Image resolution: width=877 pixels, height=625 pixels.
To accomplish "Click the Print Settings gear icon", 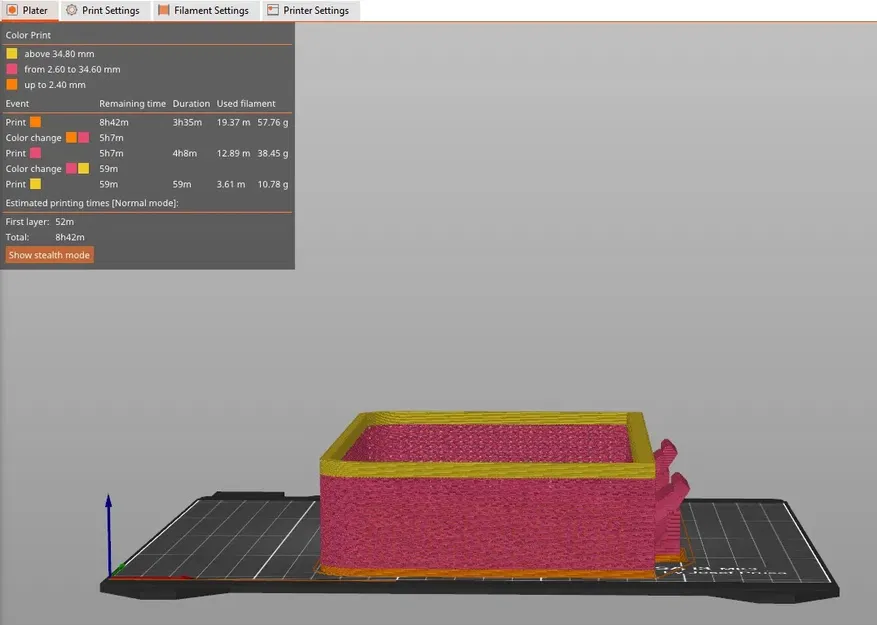I will 70,10.
